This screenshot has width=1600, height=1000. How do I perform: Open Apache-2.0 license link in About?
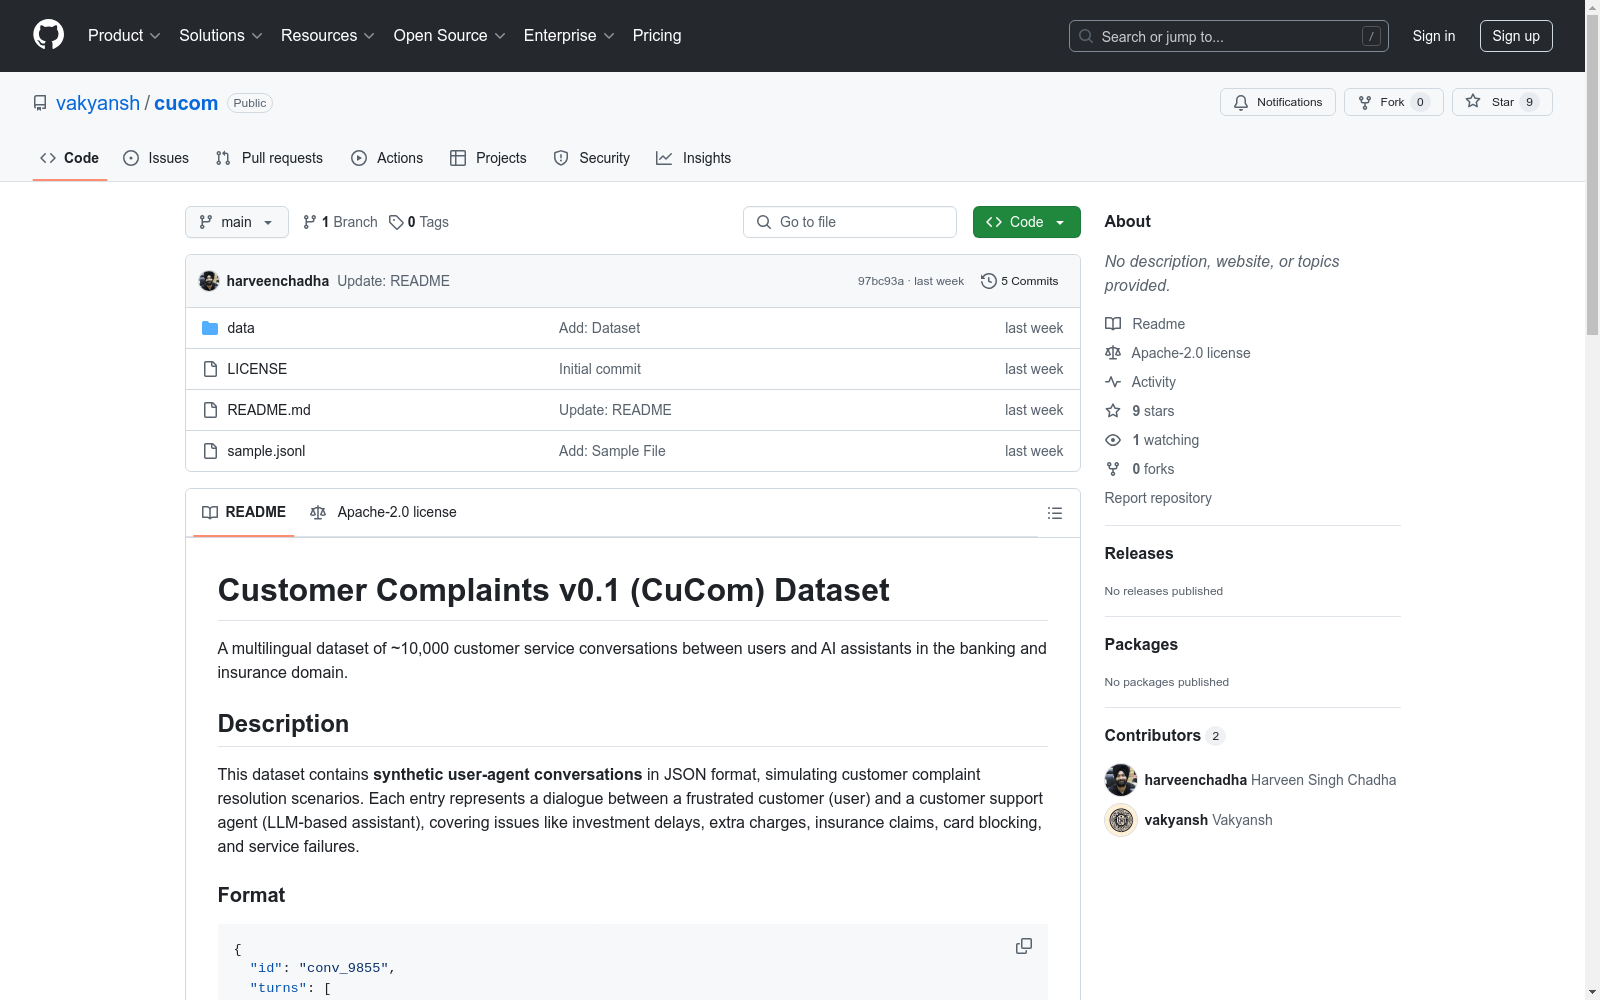pos(1178,353)
